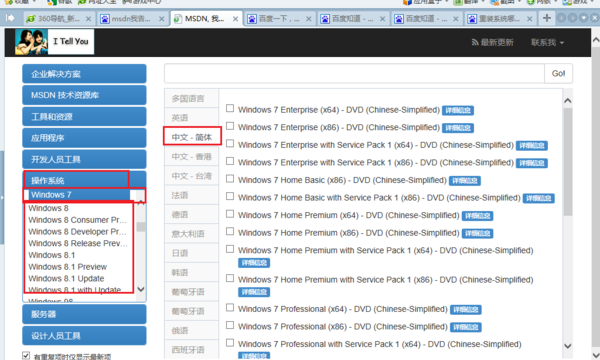The height and width of the screenshot is (360, 600).
Task: Click the file list scrollbar up arrow
Action: [x=568, y=101]
